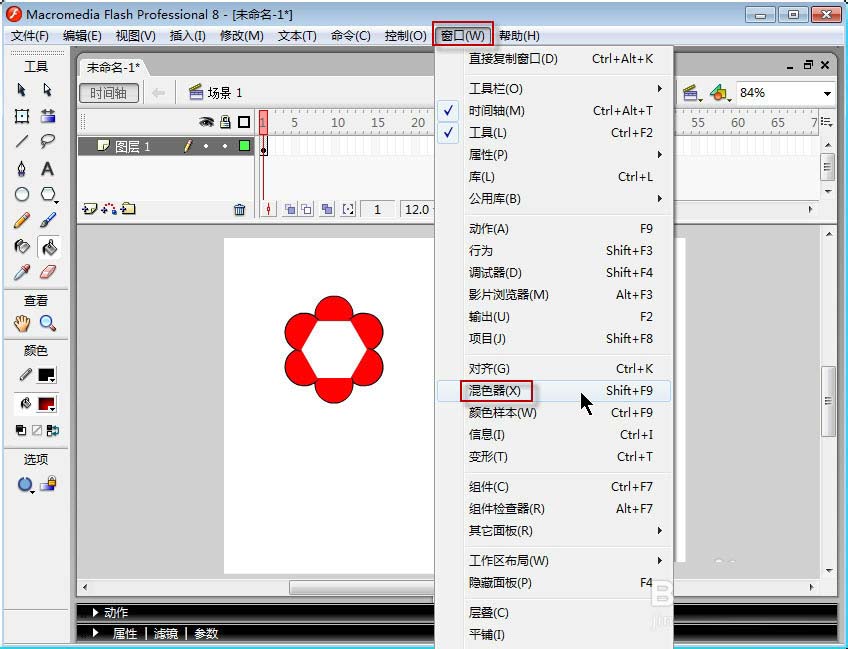Image resolution: width=848 pixels, height=649 pixels.
Task: Select the Hand tool
Action: click(x=22, y=323)
